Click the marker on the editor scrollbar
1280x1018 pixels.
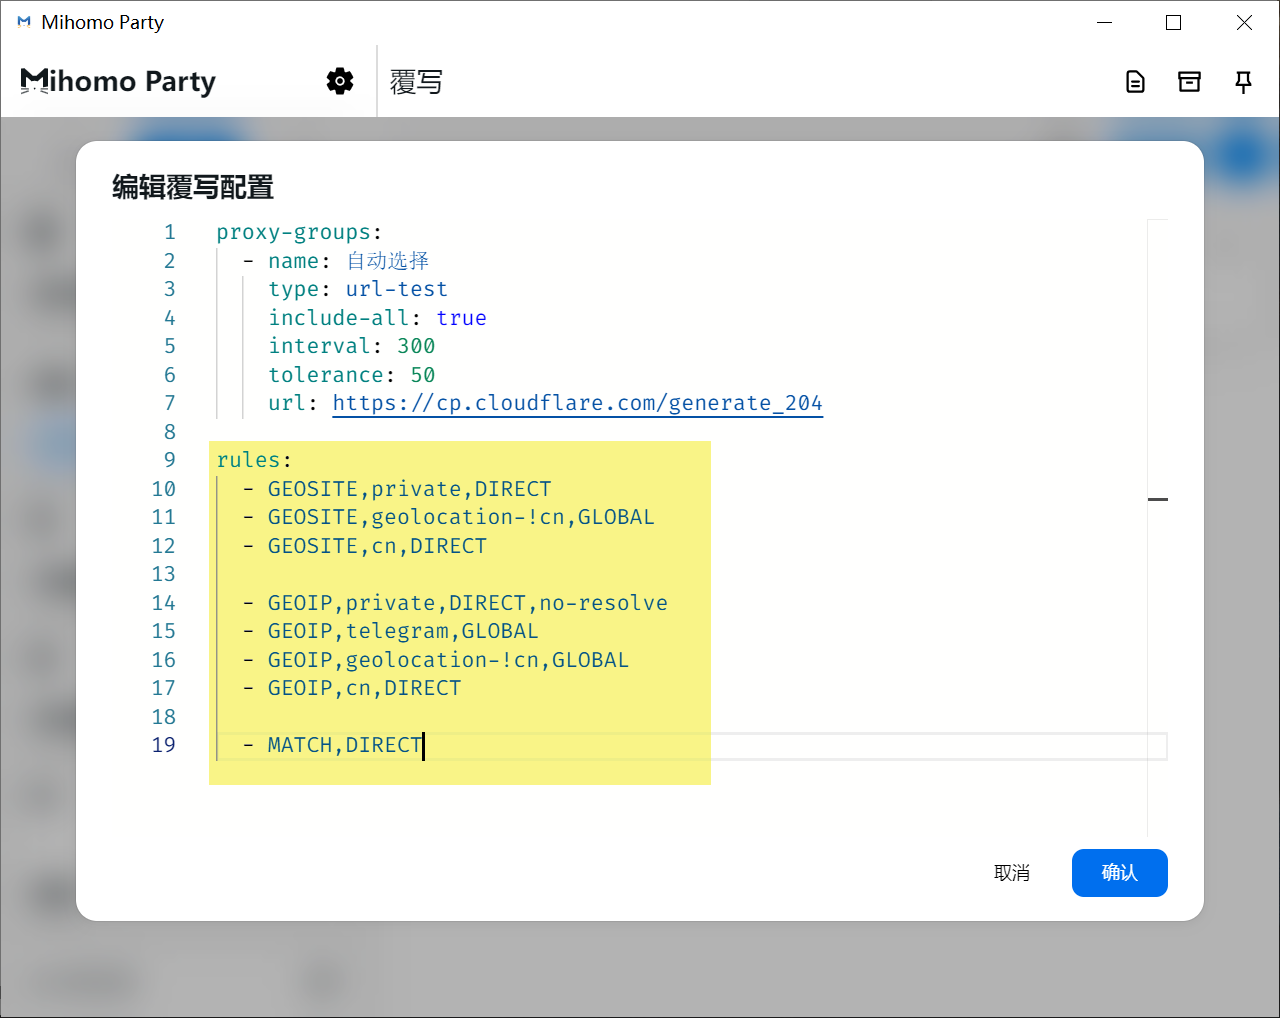[x=1158, y=498]
